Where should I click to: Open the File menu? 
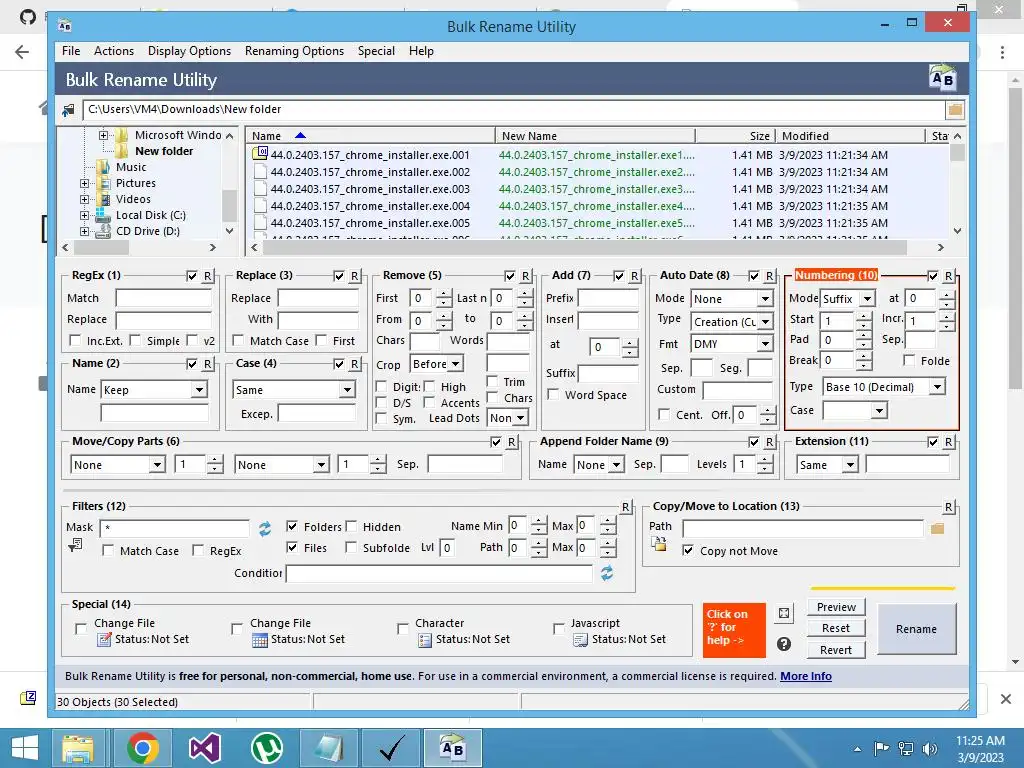point(71,51)
